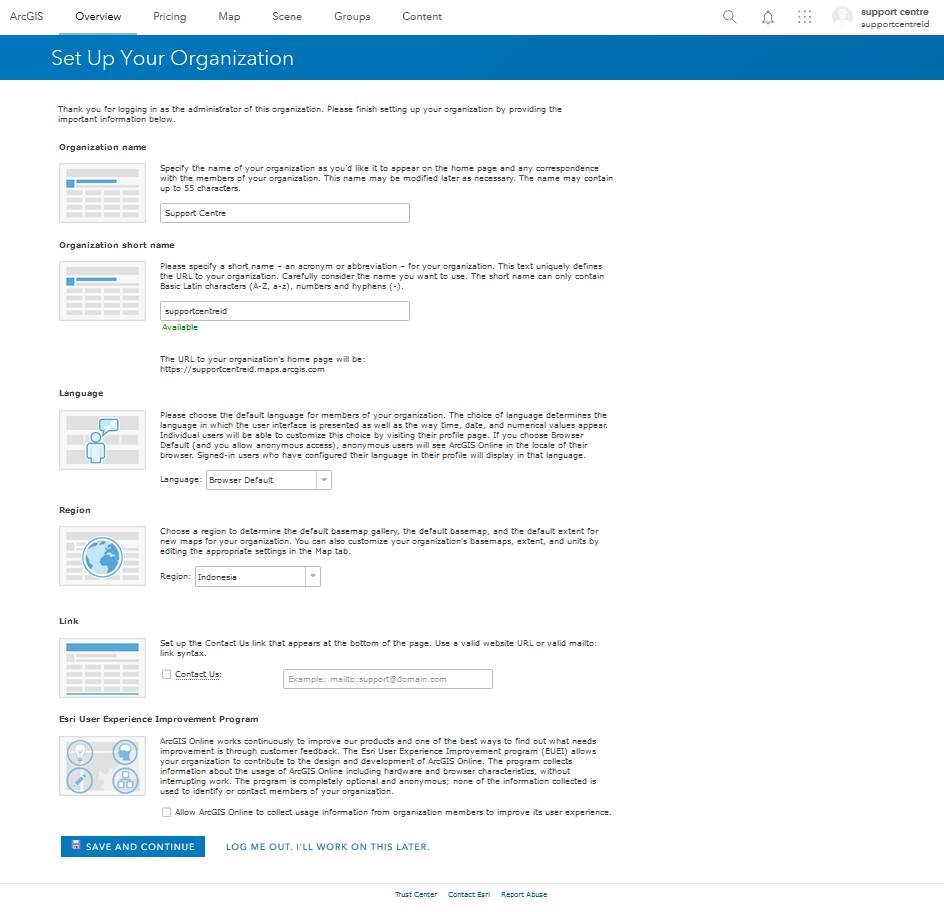The width and height of the screenshot is (944, 912).
Task: Open the Map tab
Action: tap(229, 16)
